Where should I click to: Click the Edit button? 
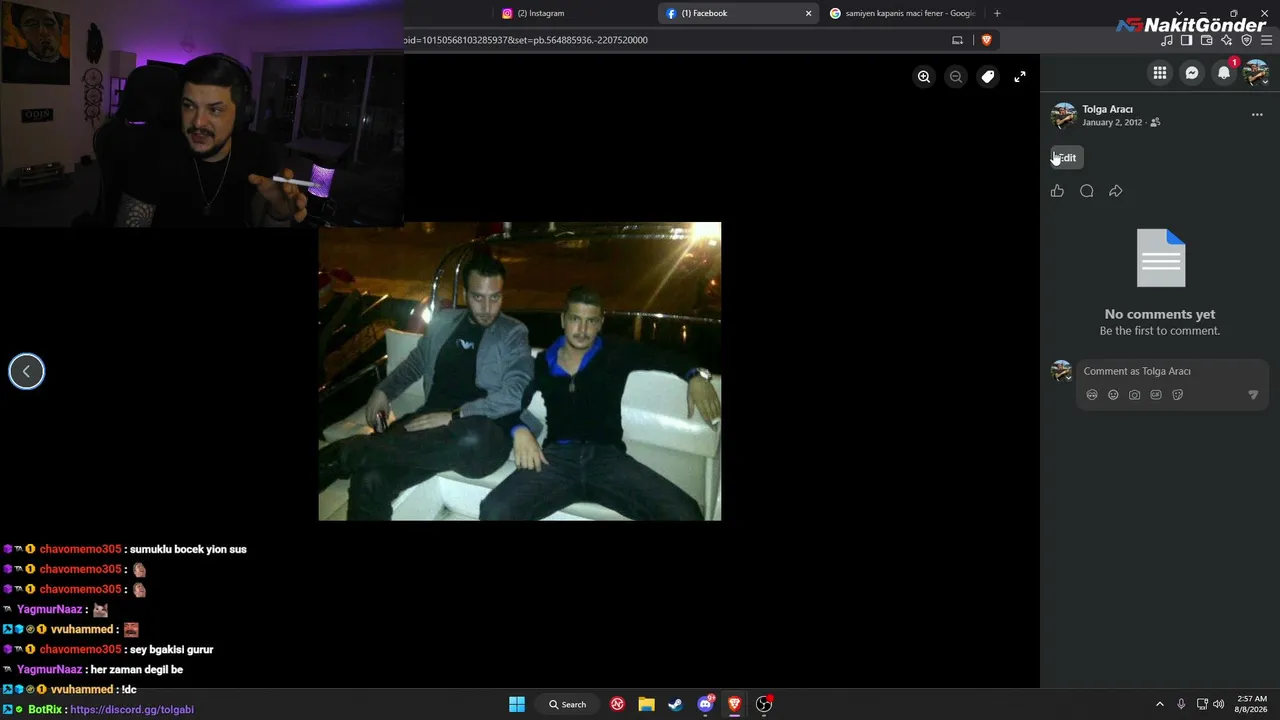click(x=1067, y=158)
